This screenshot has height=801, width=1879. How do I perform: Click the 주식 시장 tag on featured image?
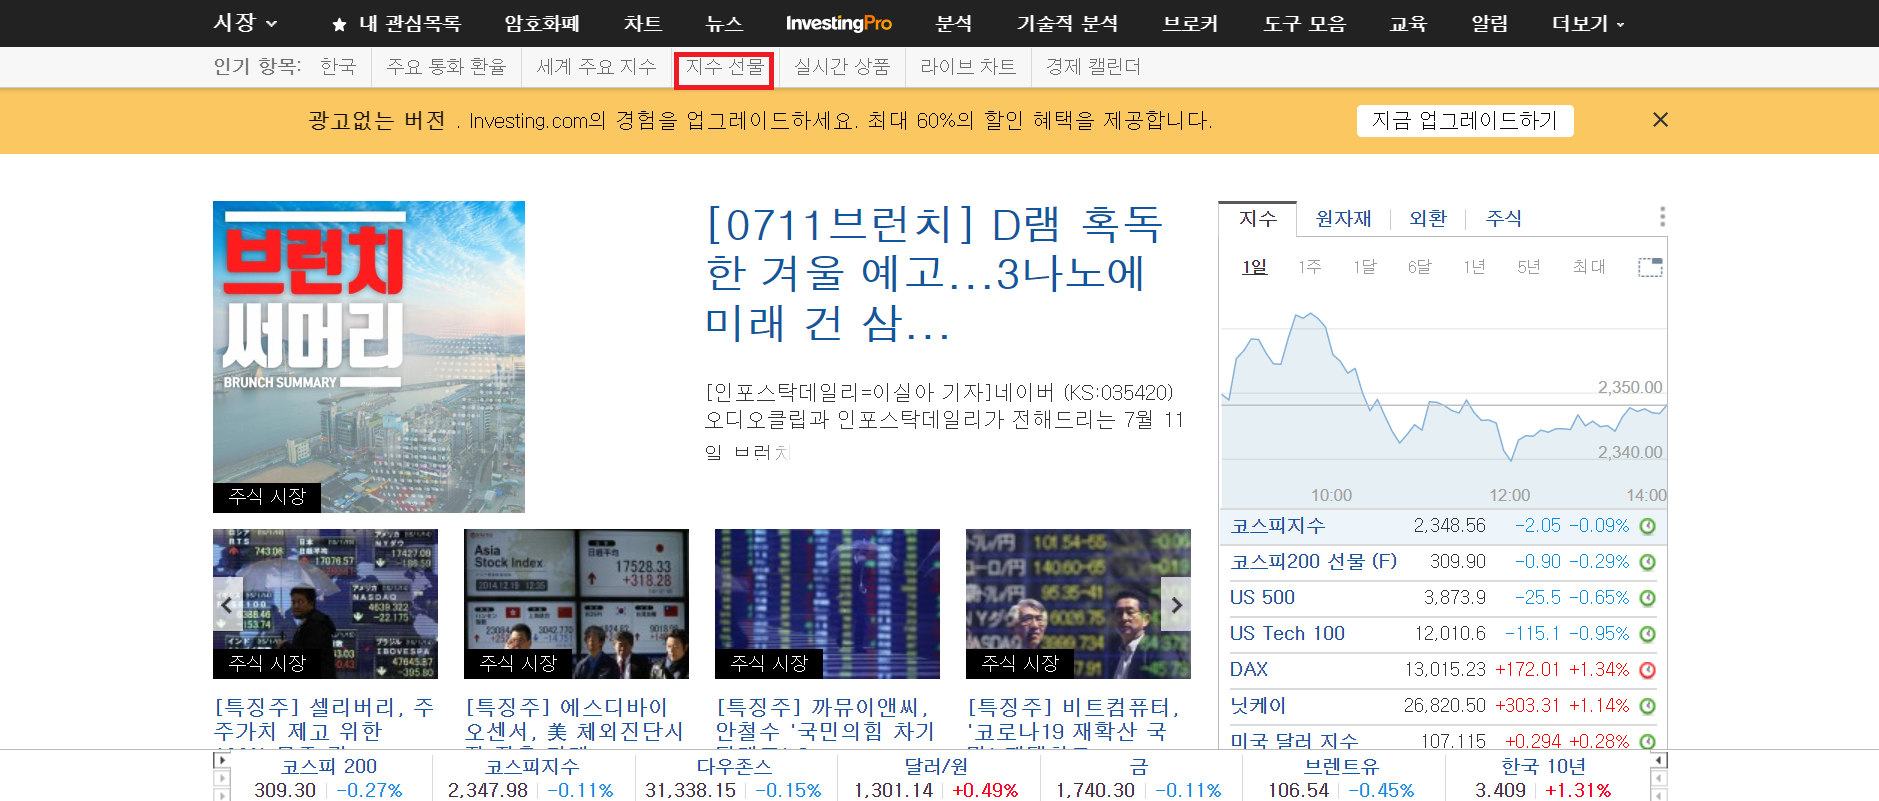[267, 497]
